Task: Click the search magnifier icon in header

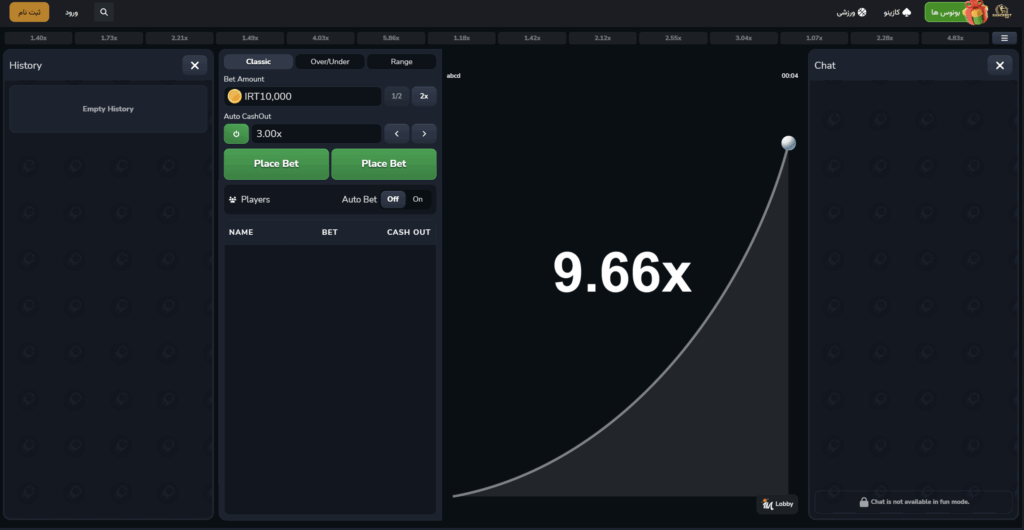Action: pyautogui.click(x=104, y=13)
